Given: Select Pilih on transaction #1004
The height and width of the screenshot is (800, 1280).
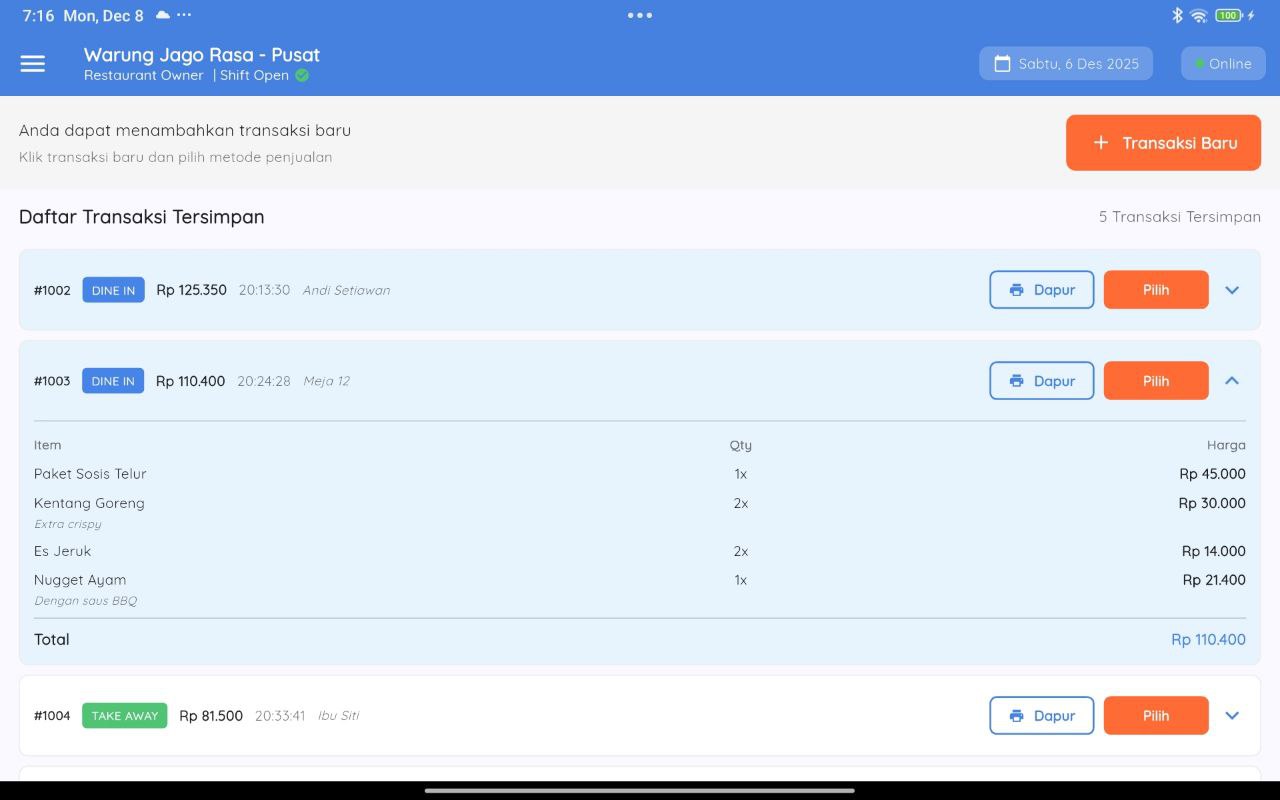Looking at the screenshot, I should (1156, 715).
